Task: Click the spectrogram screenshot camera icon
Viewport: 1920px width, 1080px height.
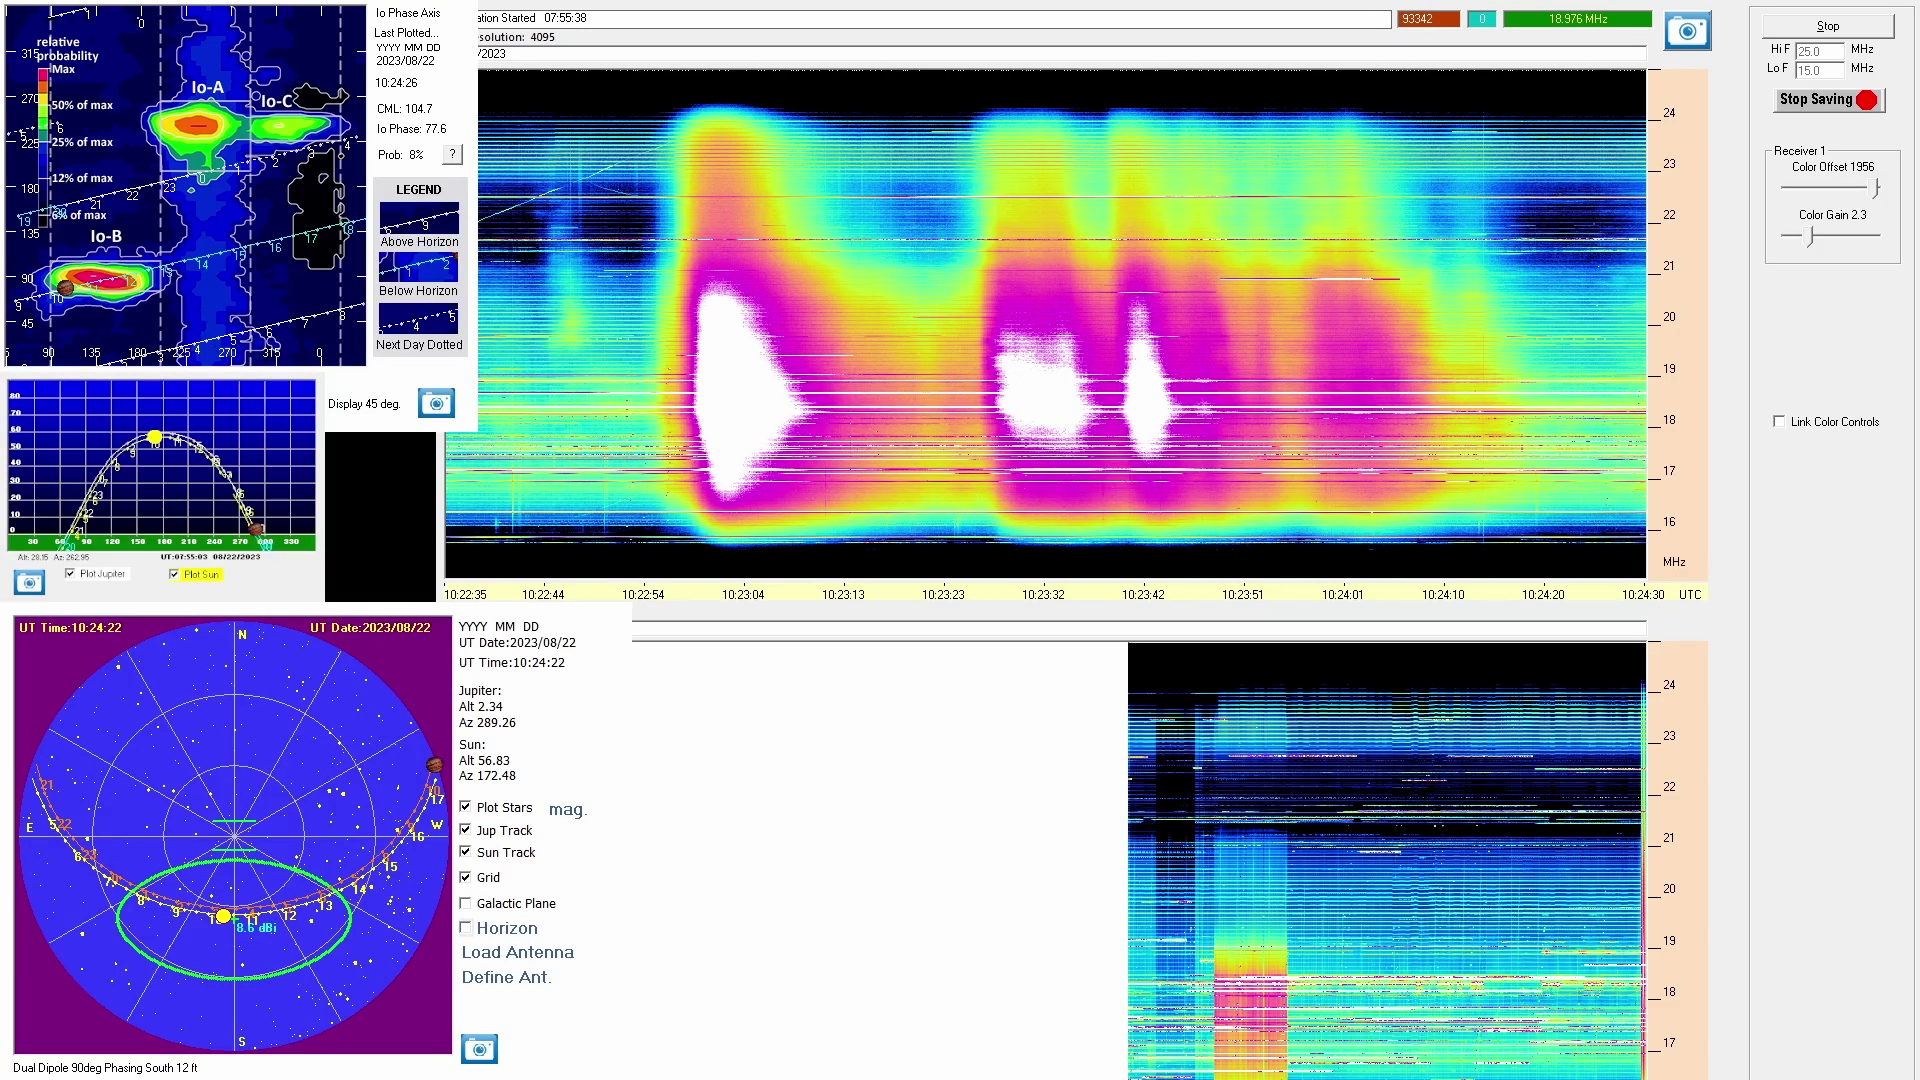Action: pyautogui.click(x=1687, y=32)
